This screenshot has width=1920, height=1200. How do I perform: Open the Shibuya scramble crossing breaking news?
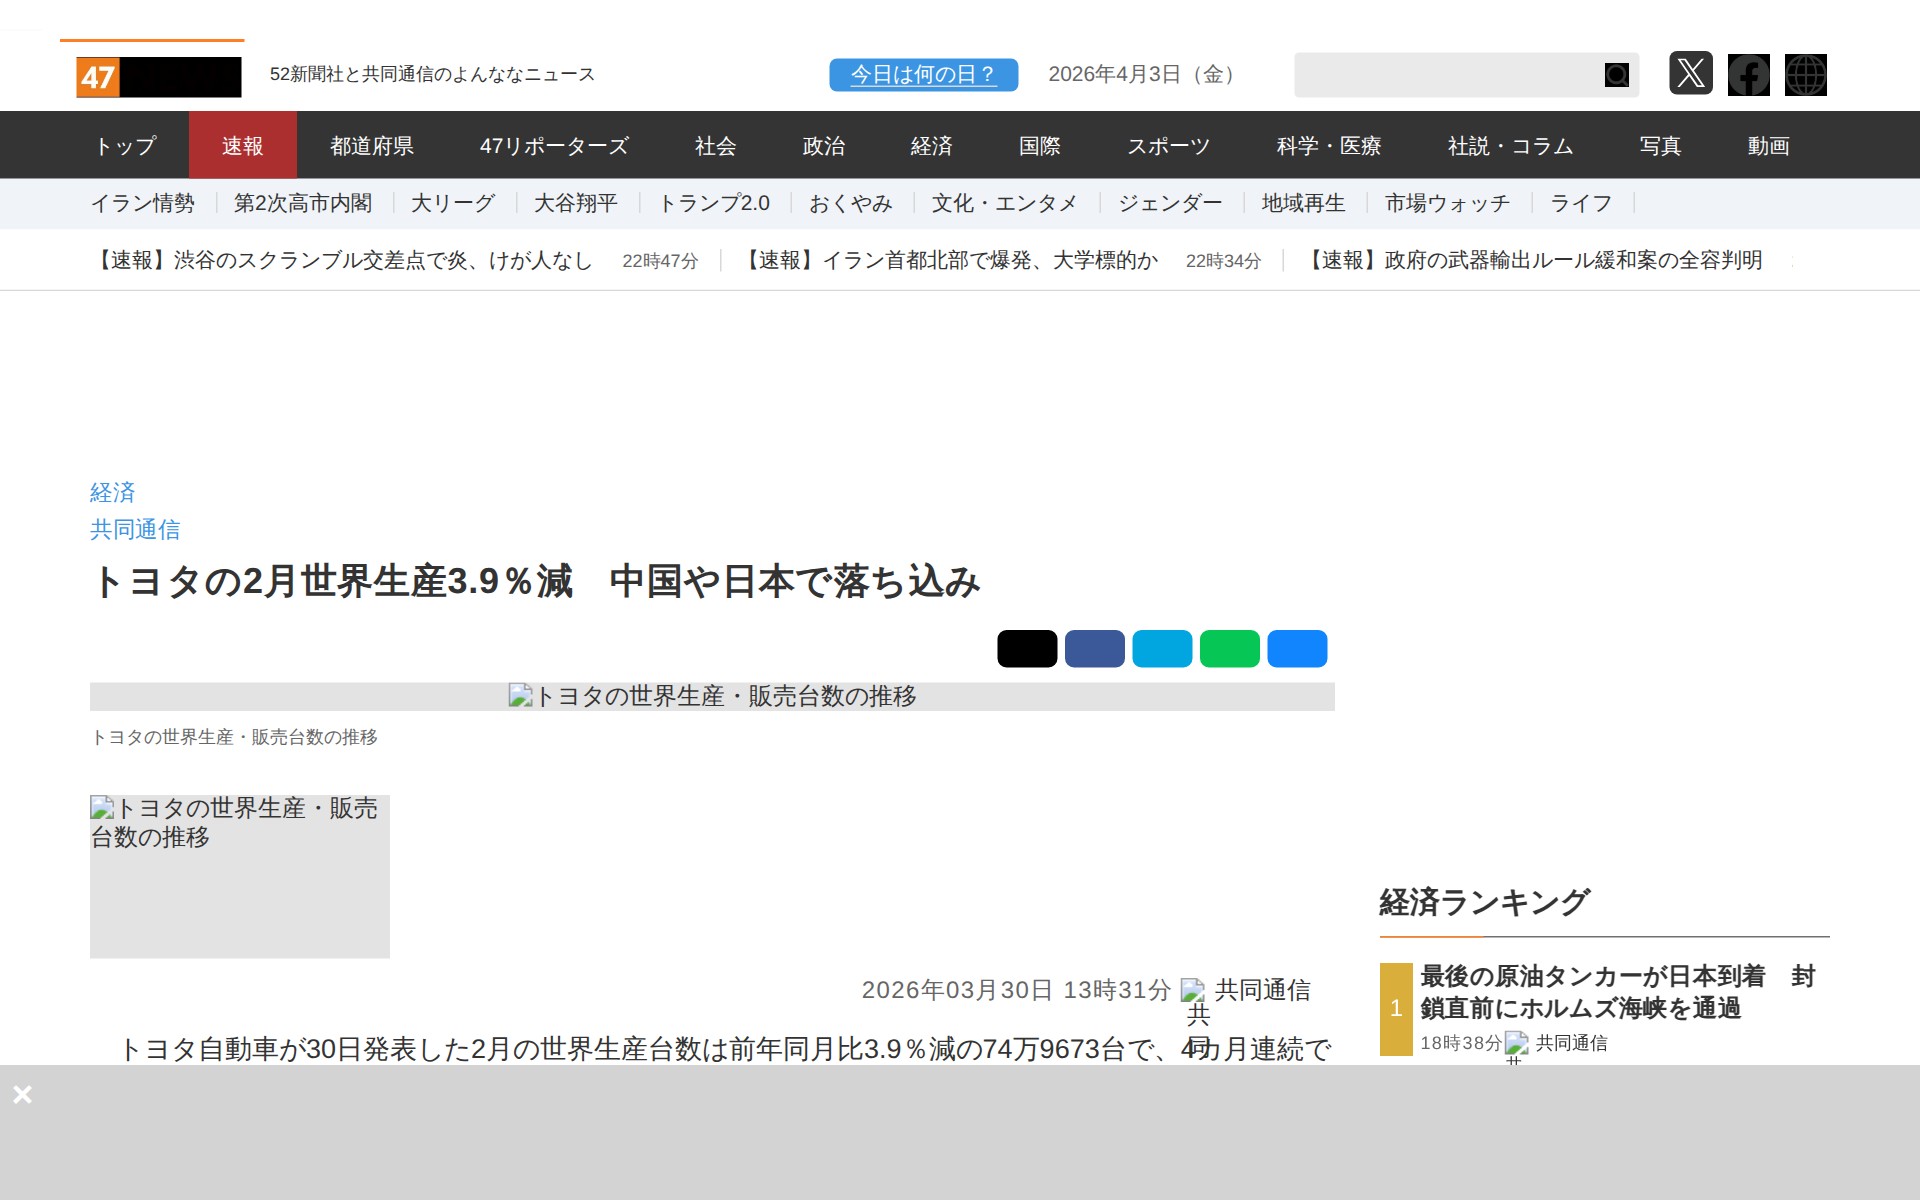click(342, 261)
